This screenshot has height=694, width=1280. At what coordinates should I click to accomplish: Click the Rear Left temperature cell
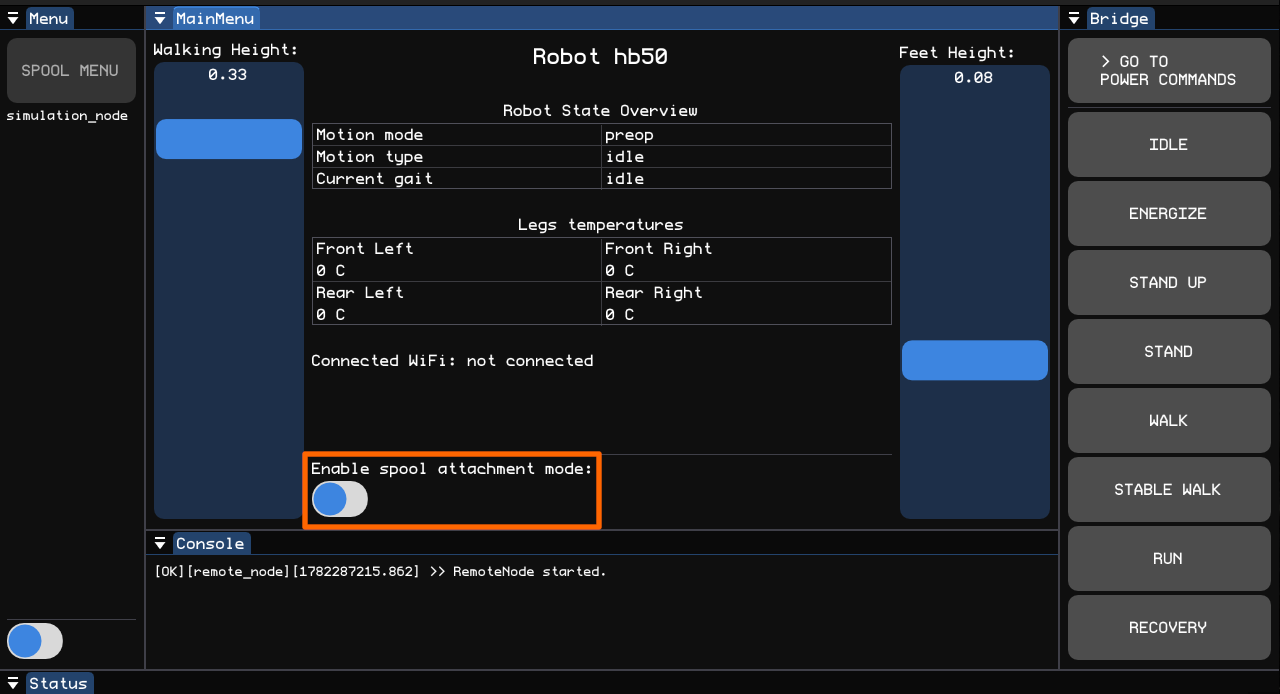(457, 303)
